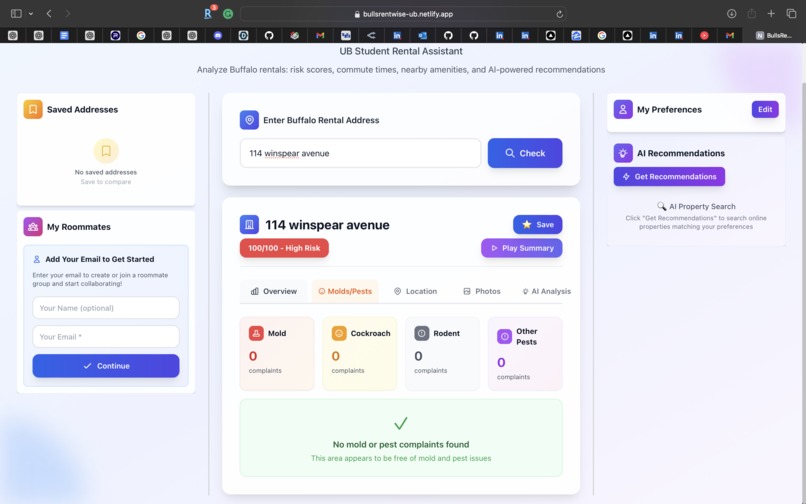
Task: Click the Rodent complaints card count
Action: (418, 356)
